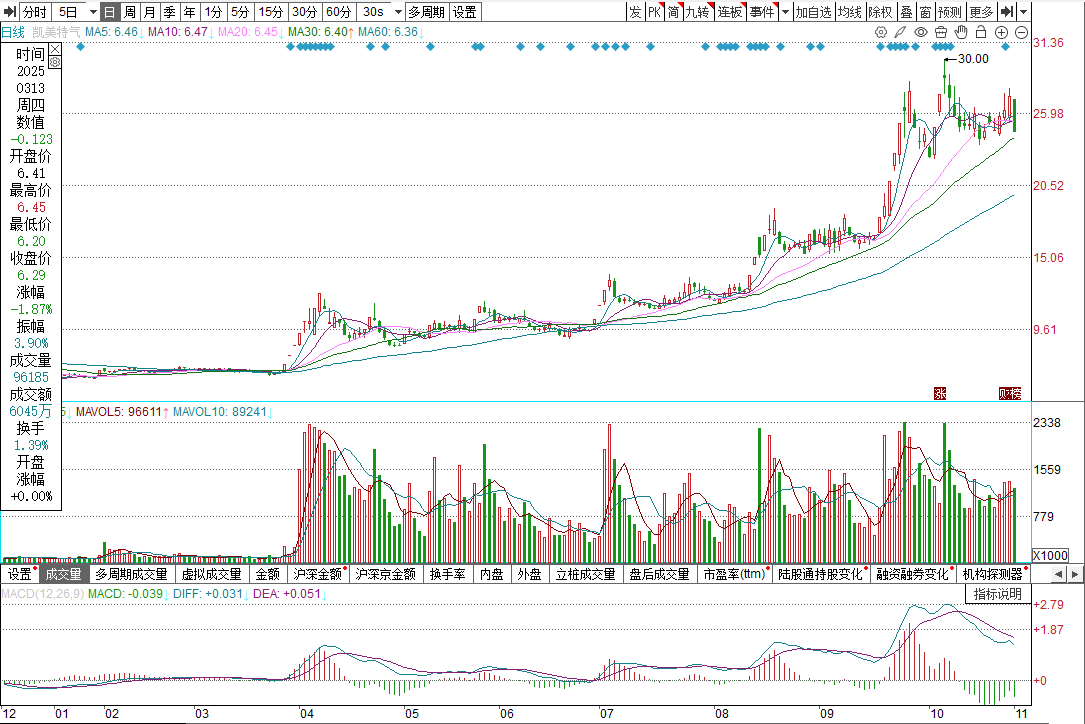This screenshot has width=1085, height=724.
Task: Select the hand pan tool
Action: coord(961,32)
